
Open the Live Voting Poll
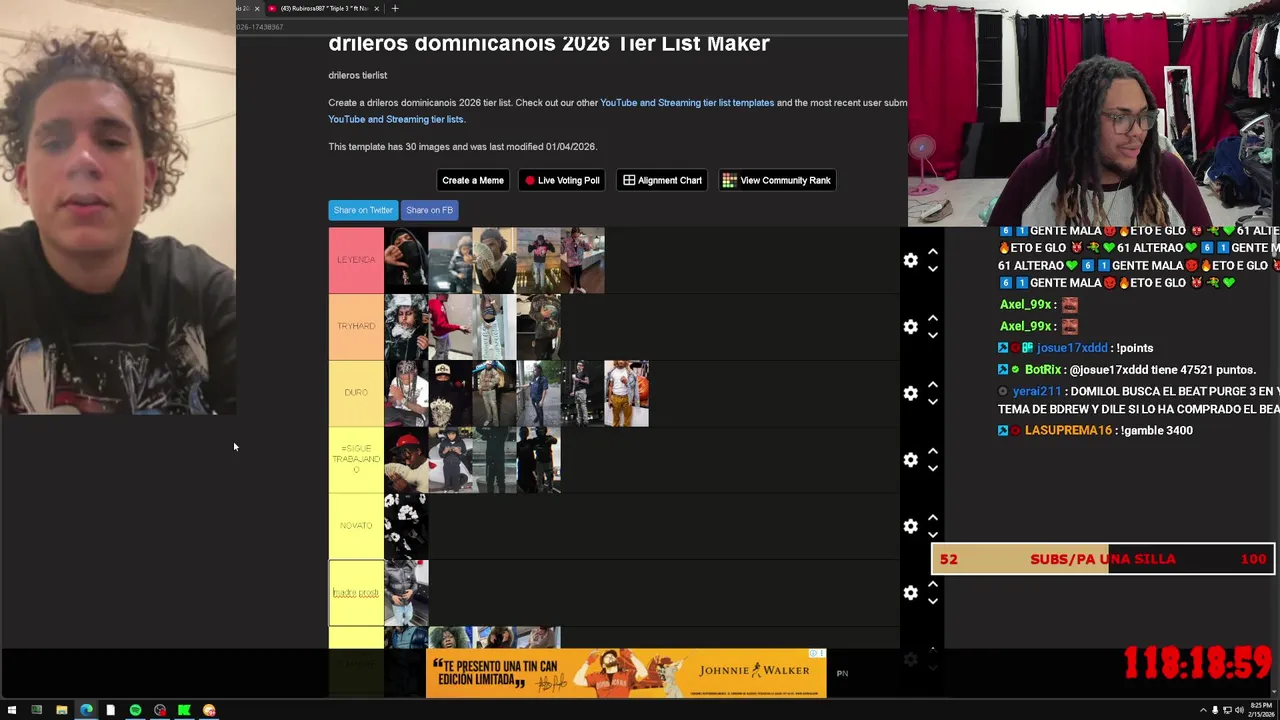[x=562, y=180]
